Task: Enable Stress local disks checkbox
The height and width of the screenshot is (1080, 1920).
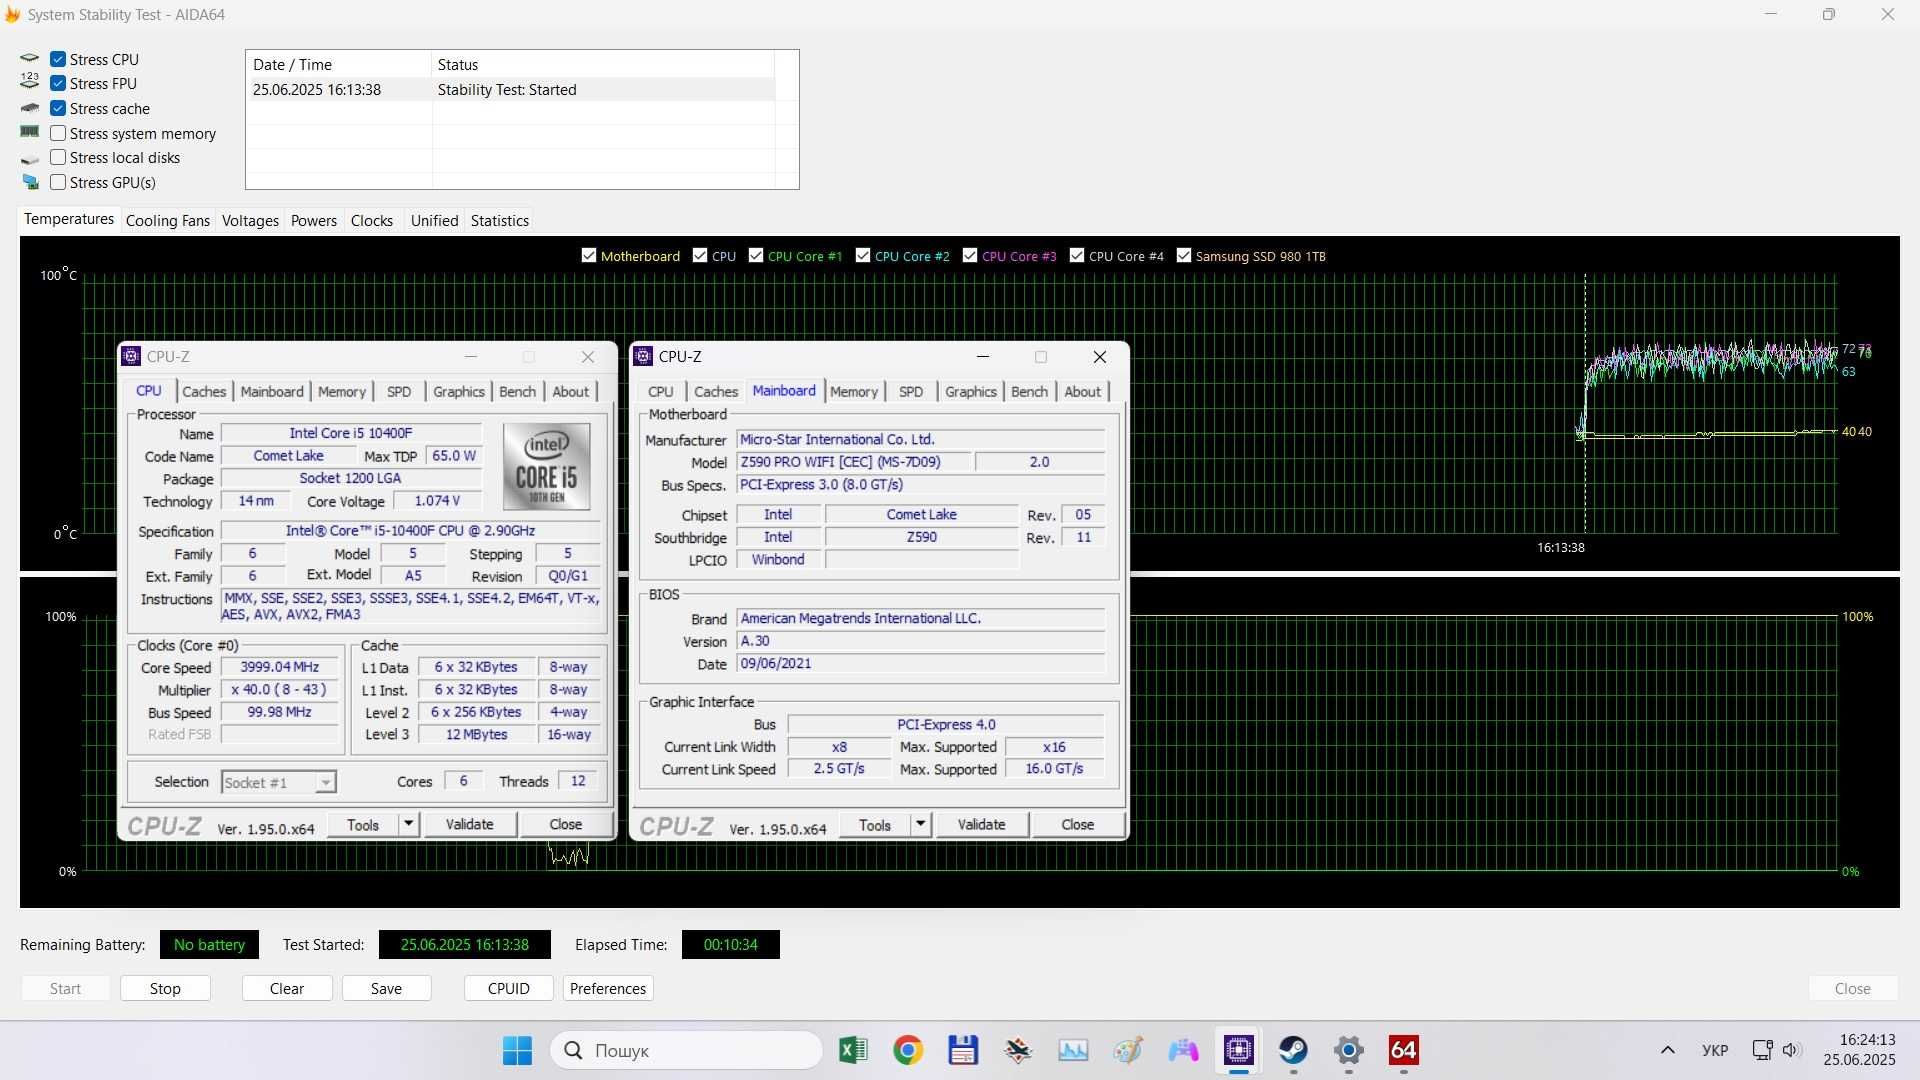Action: click(x=58, y=157)
